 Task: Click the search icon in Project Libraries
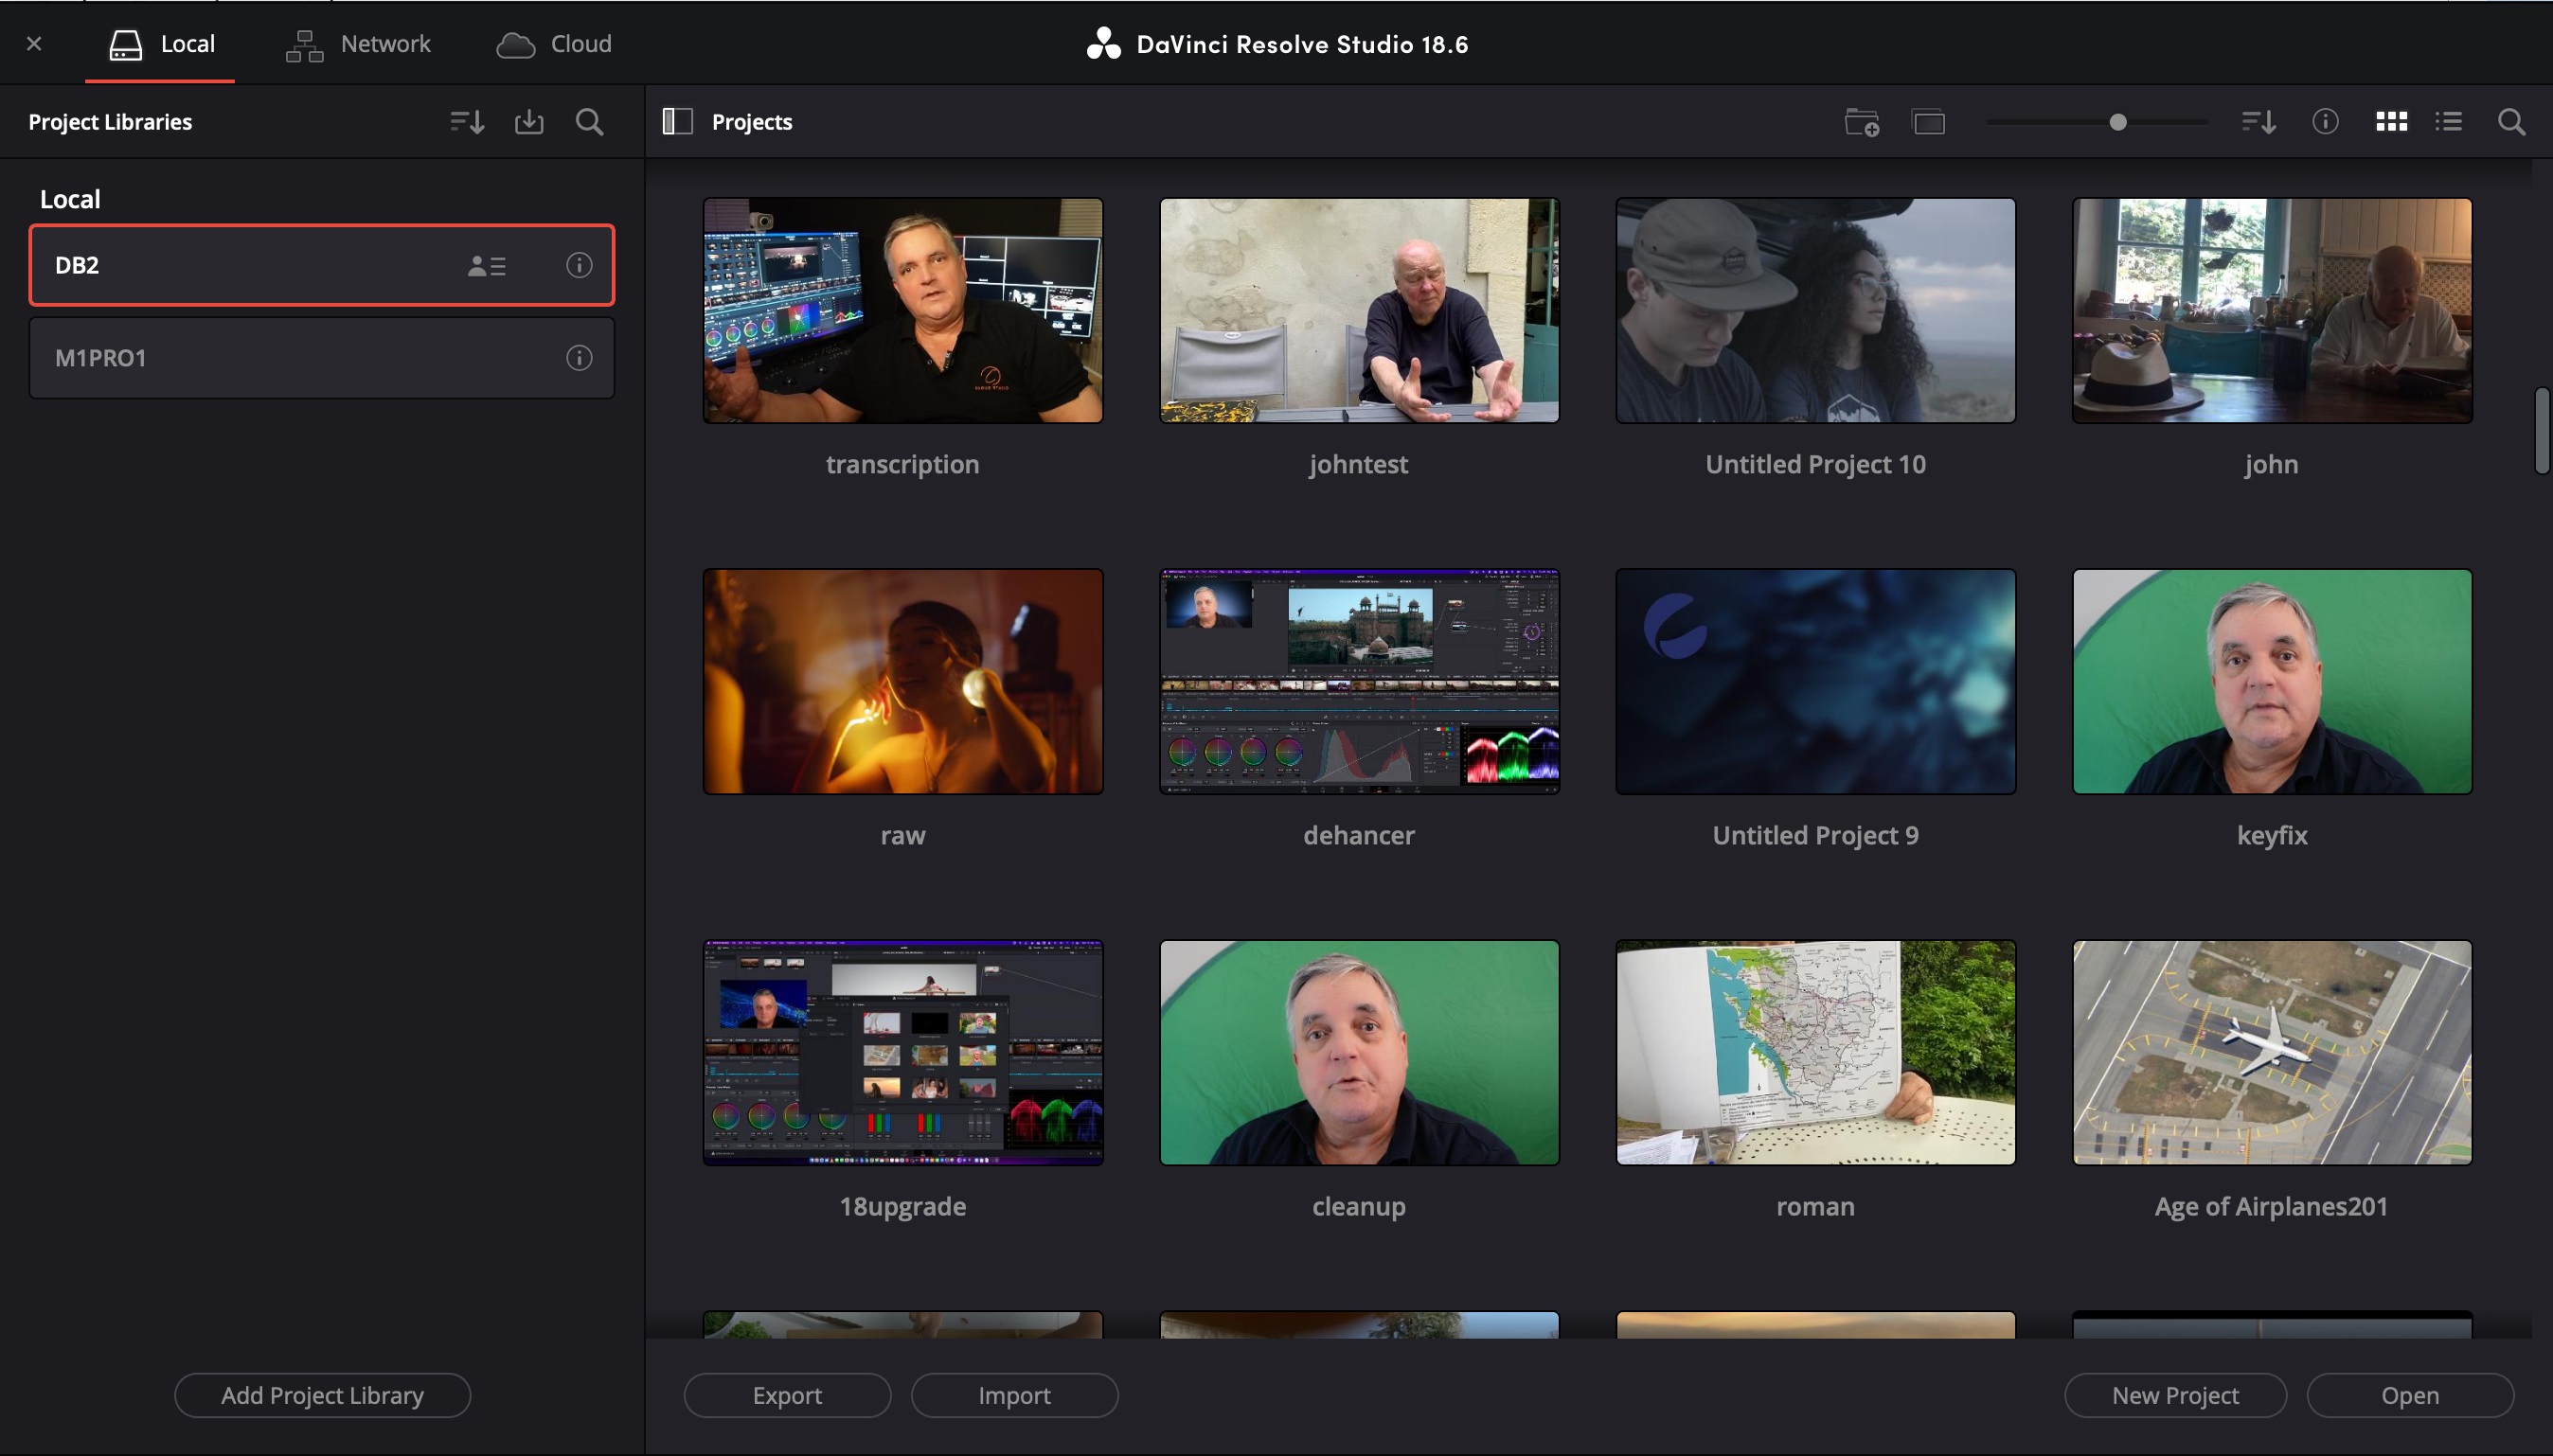click(x=591, y=121)
